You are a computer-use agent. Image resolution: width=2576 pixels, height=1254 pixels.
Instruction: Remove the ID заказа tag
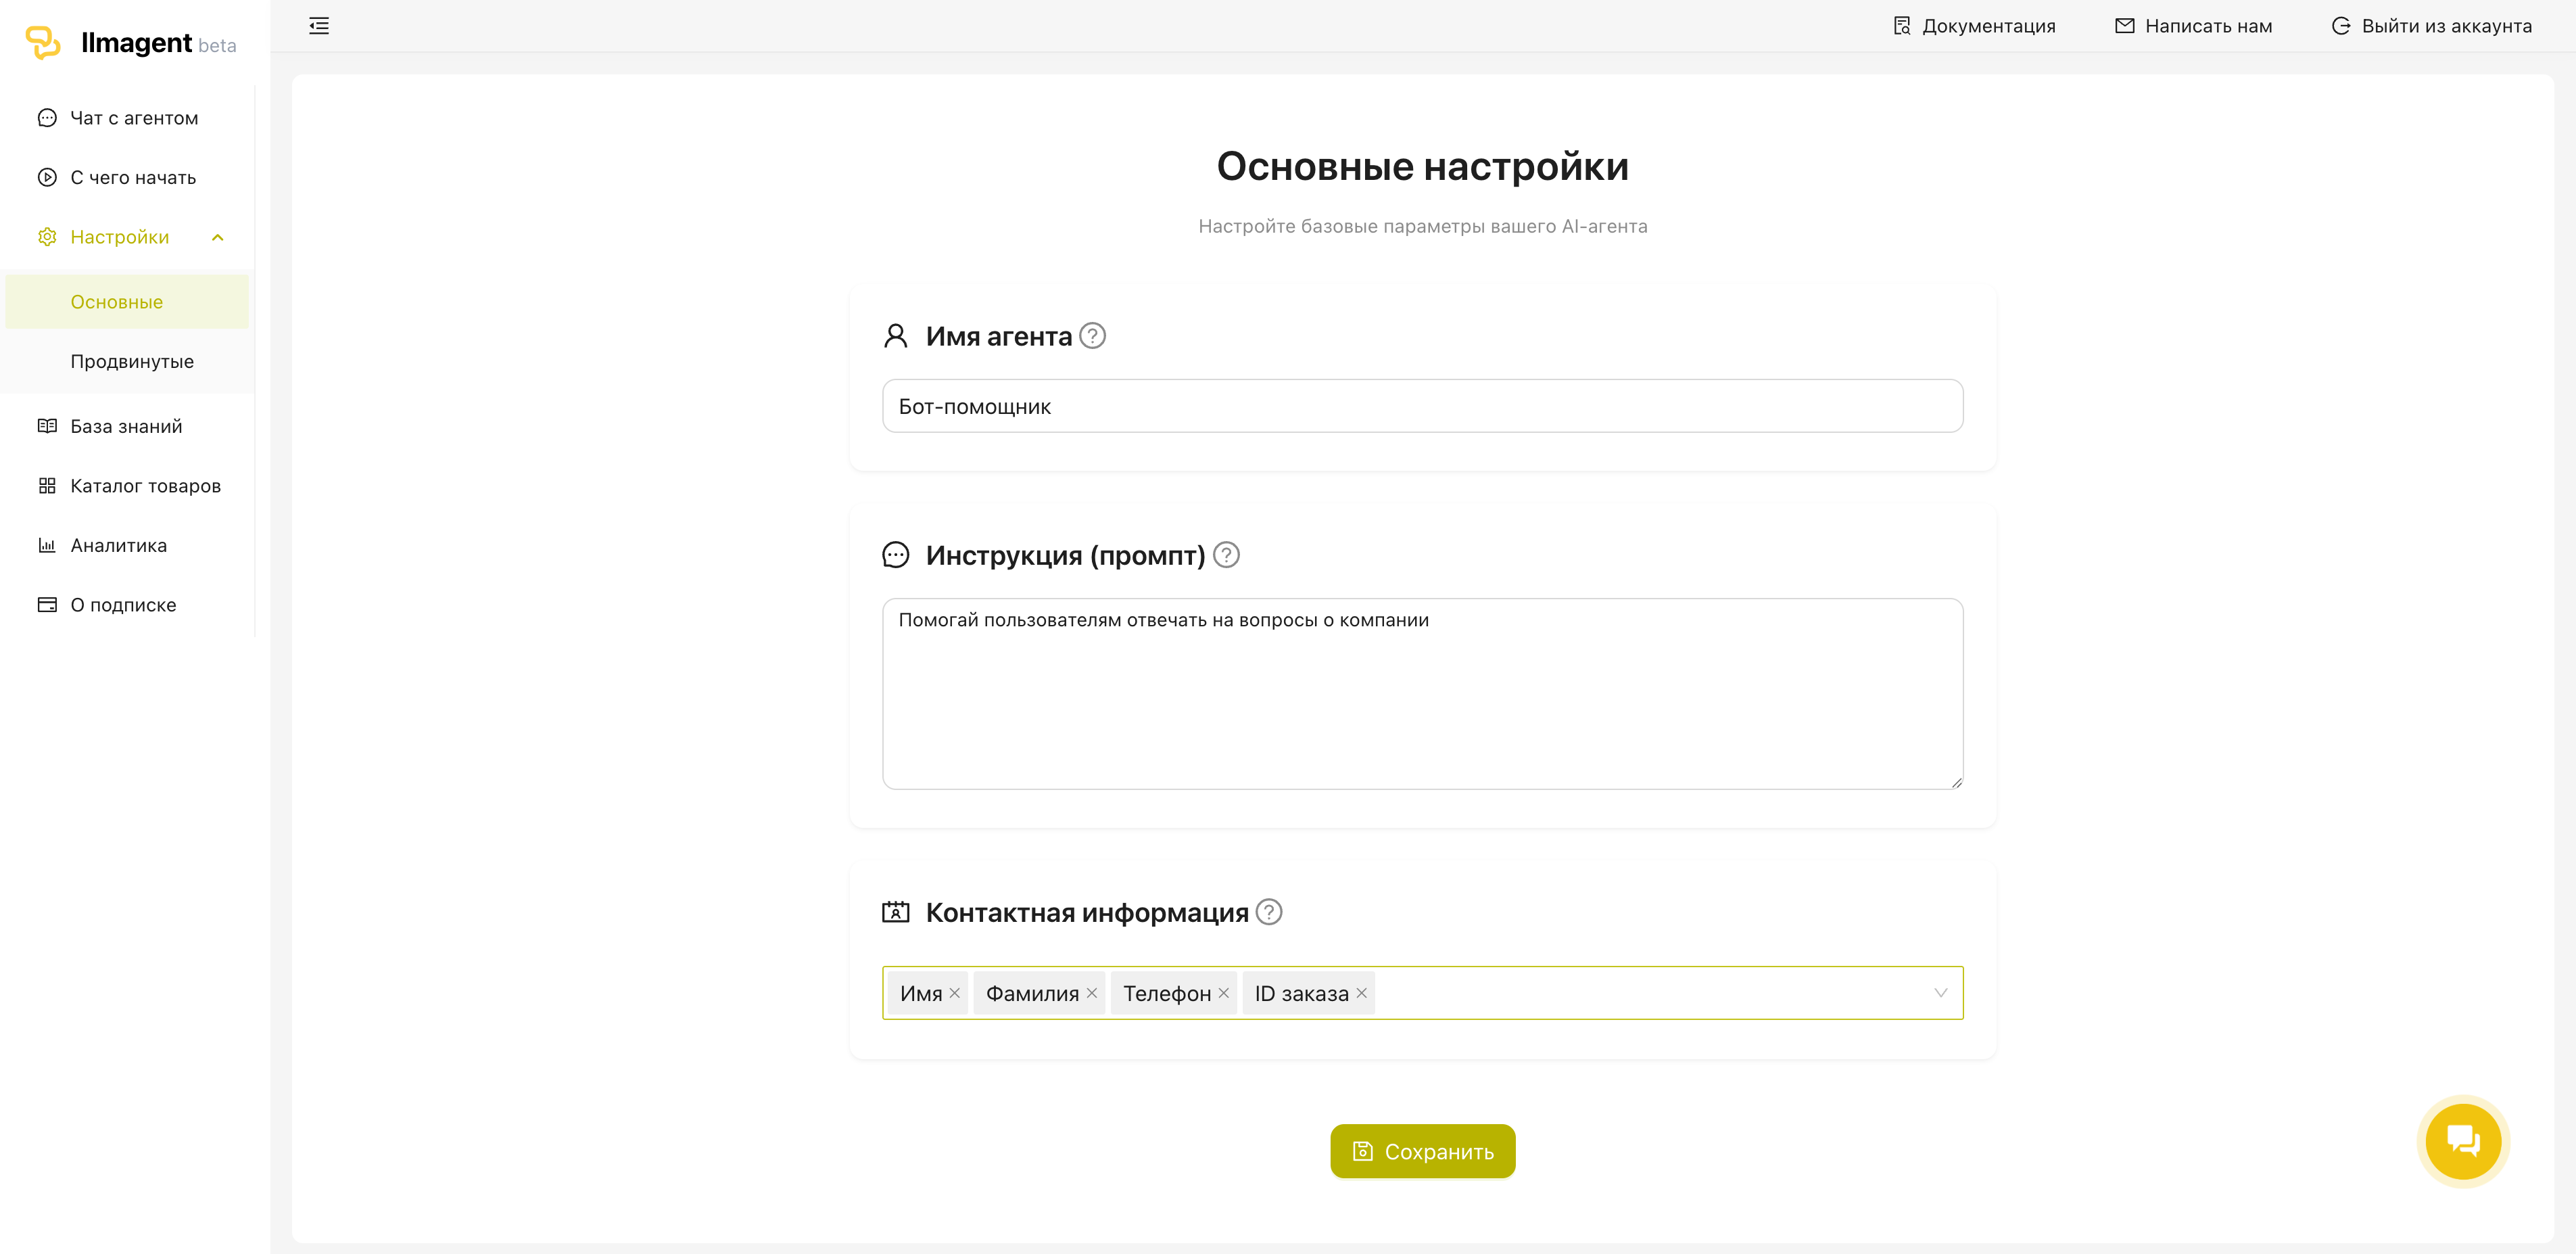(1361, 993)
